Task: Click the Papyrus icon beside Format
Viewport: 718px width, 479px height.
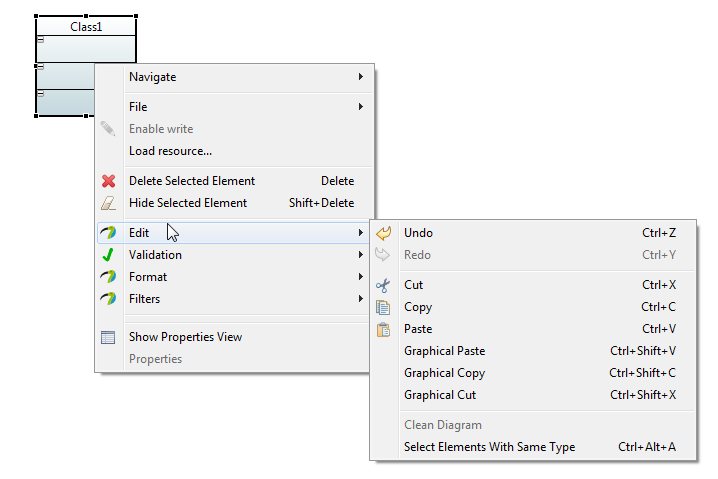Action: [108, 277]
